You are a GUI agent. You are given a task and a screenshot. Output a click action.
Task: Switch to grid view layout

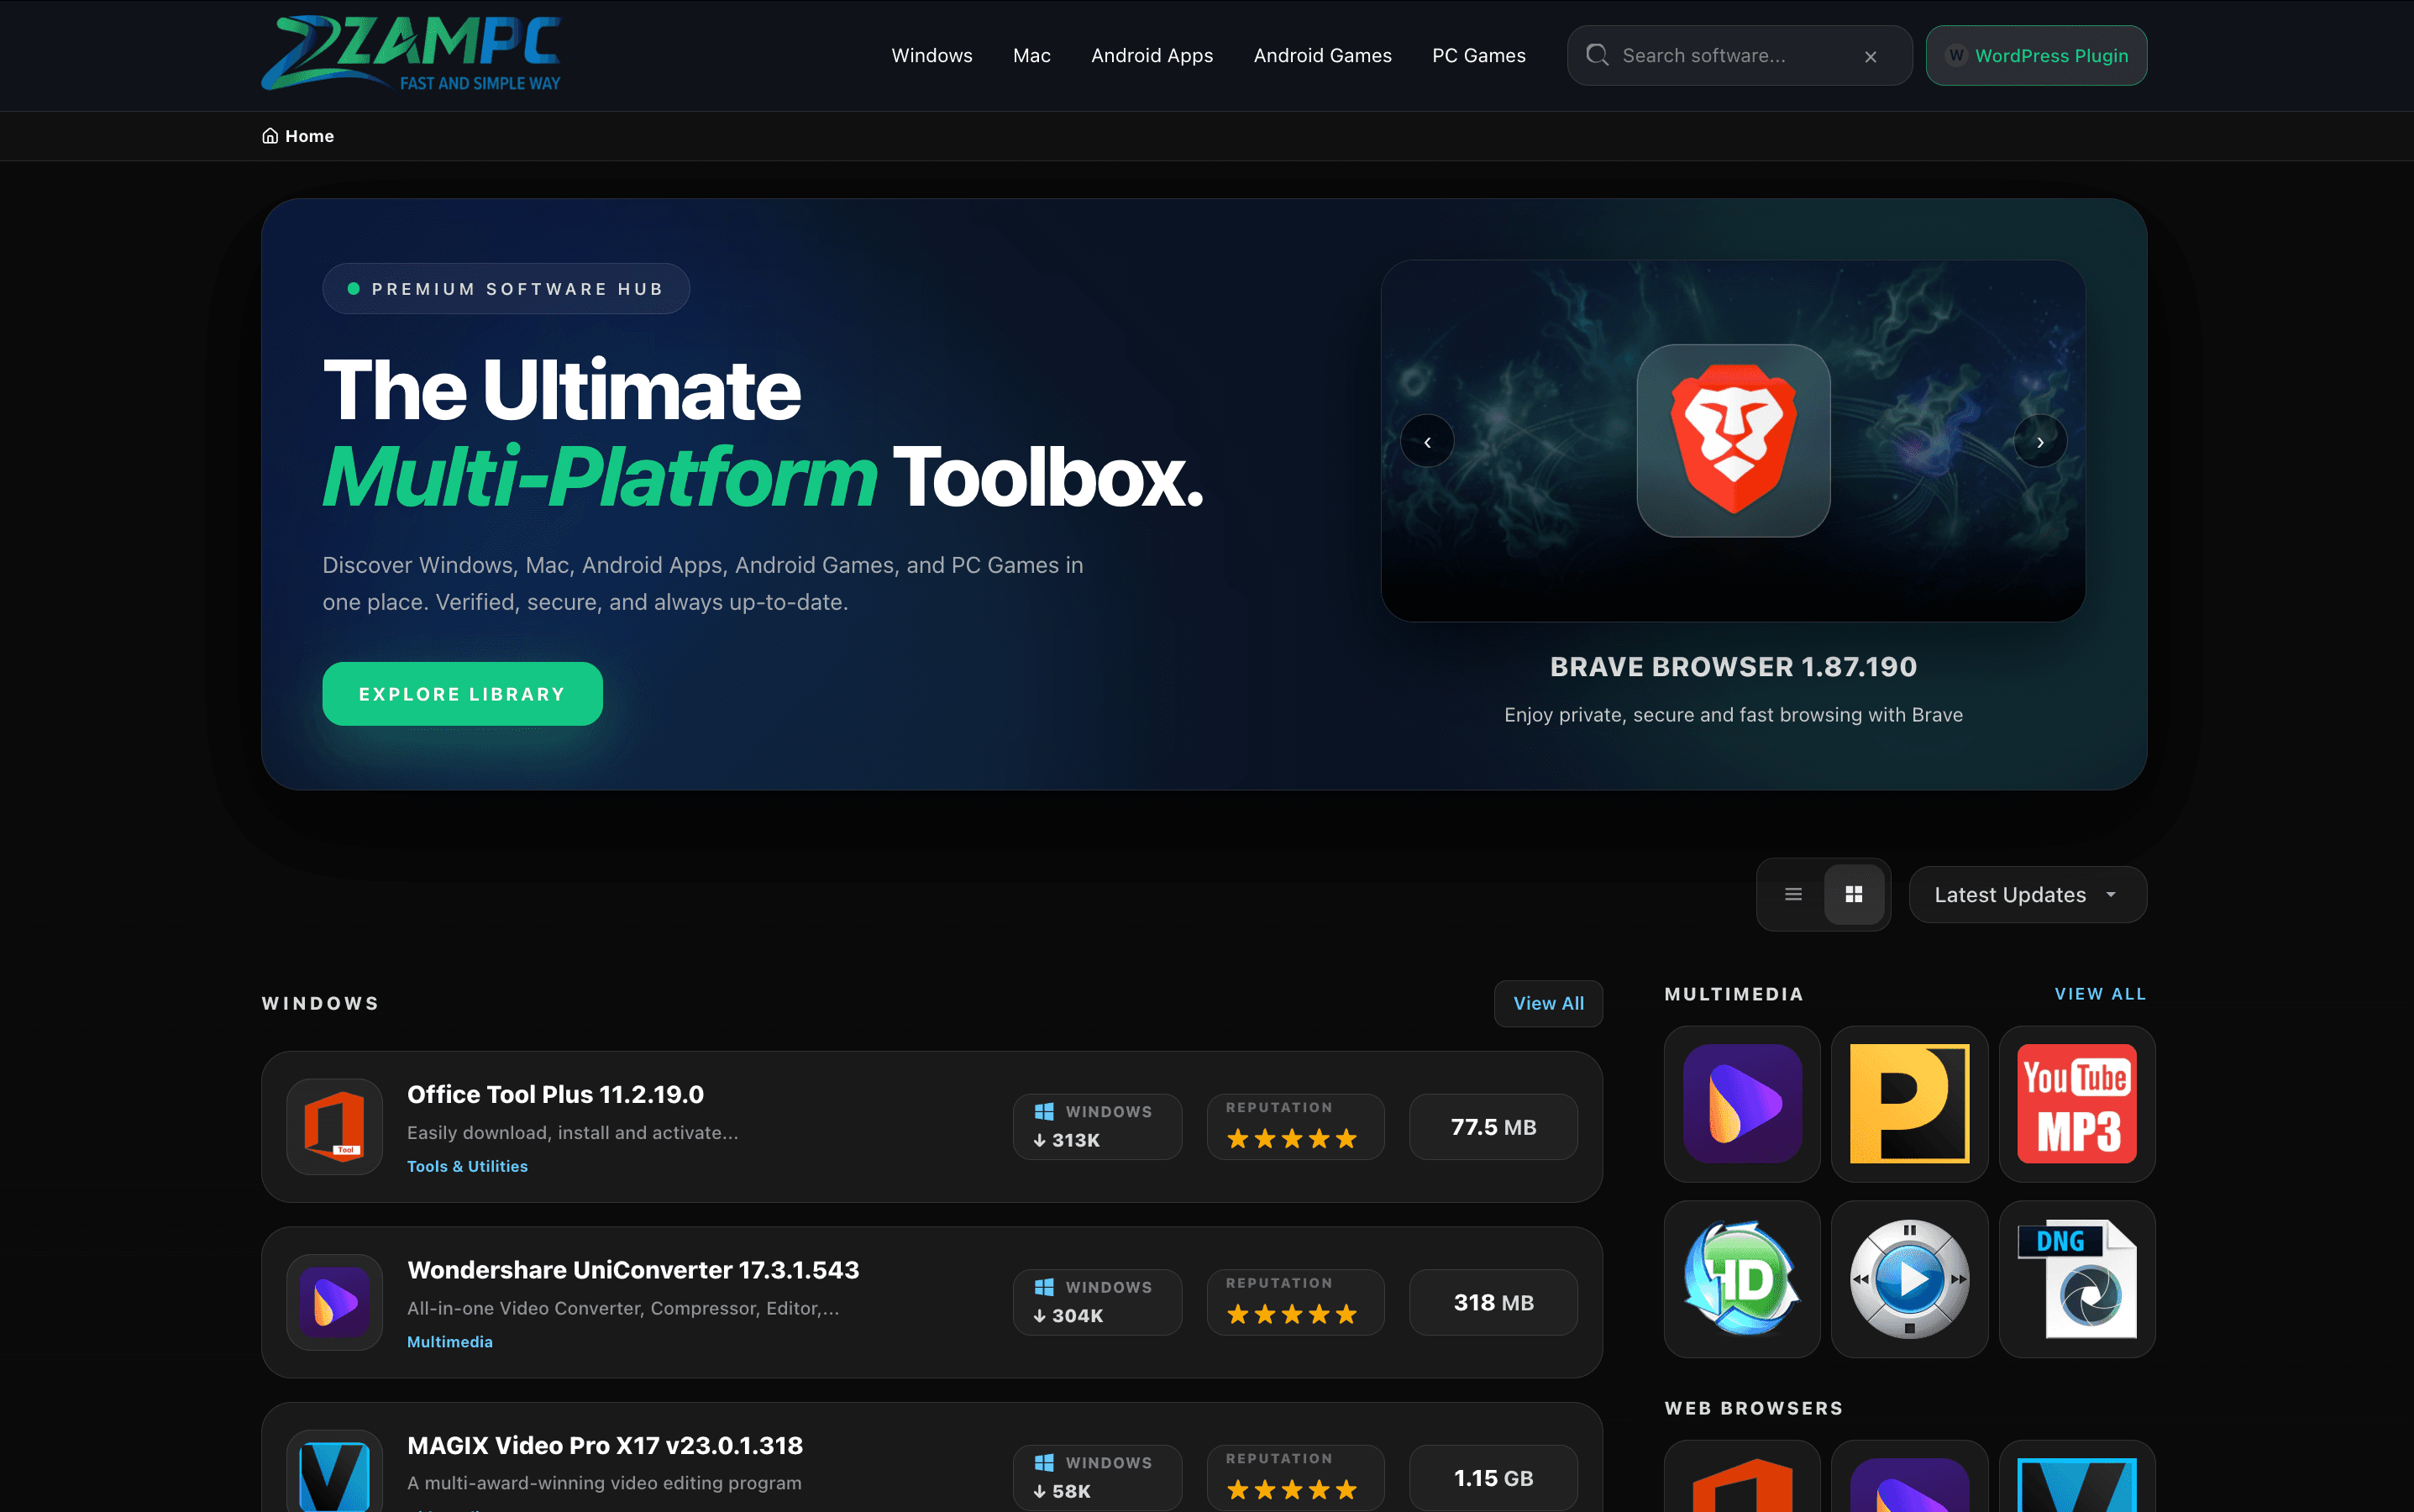[x=1854, y=894]
